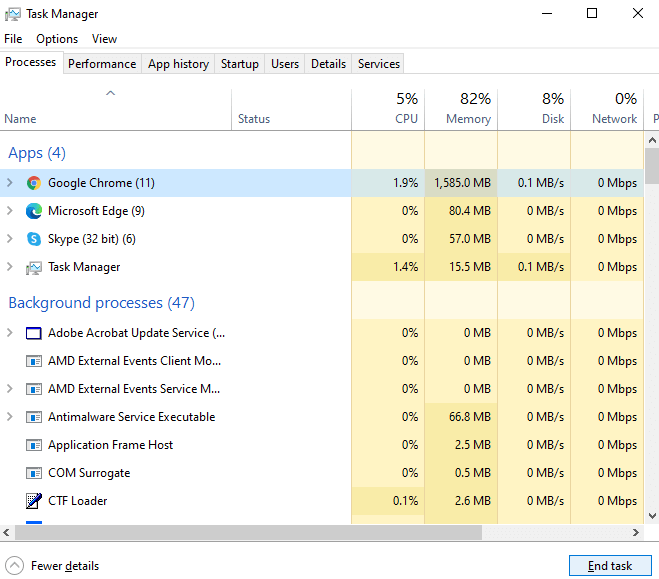
Task: Click the vertical scrollbar down arrow
Action: [652, 516]
